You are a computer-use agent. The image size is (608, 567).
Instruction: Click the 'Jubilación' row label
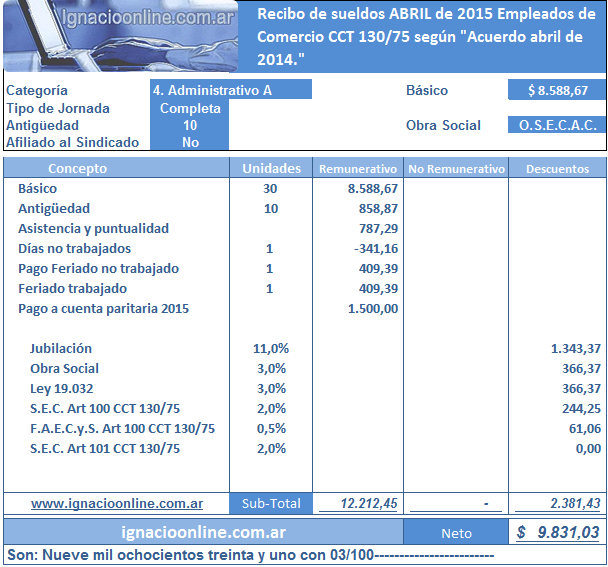click(61, 348)
